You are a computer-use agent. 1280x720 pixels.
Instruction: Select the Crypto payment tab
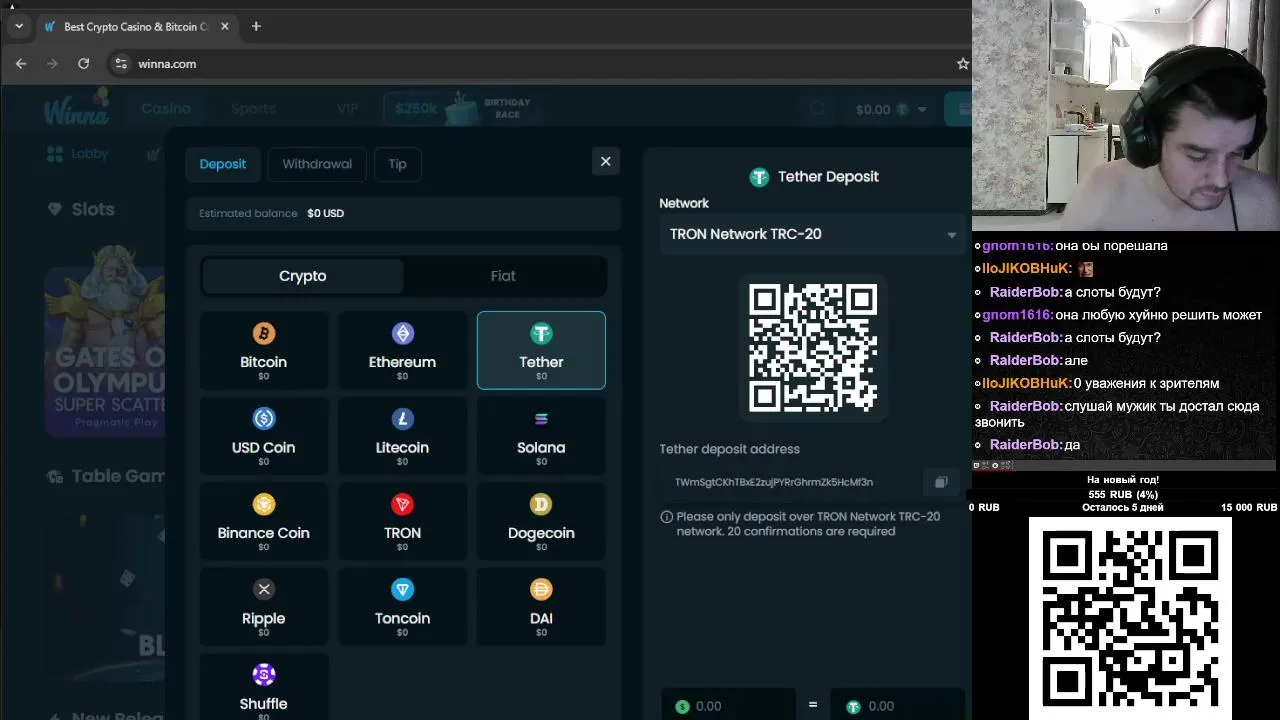[x=302, y=276]
